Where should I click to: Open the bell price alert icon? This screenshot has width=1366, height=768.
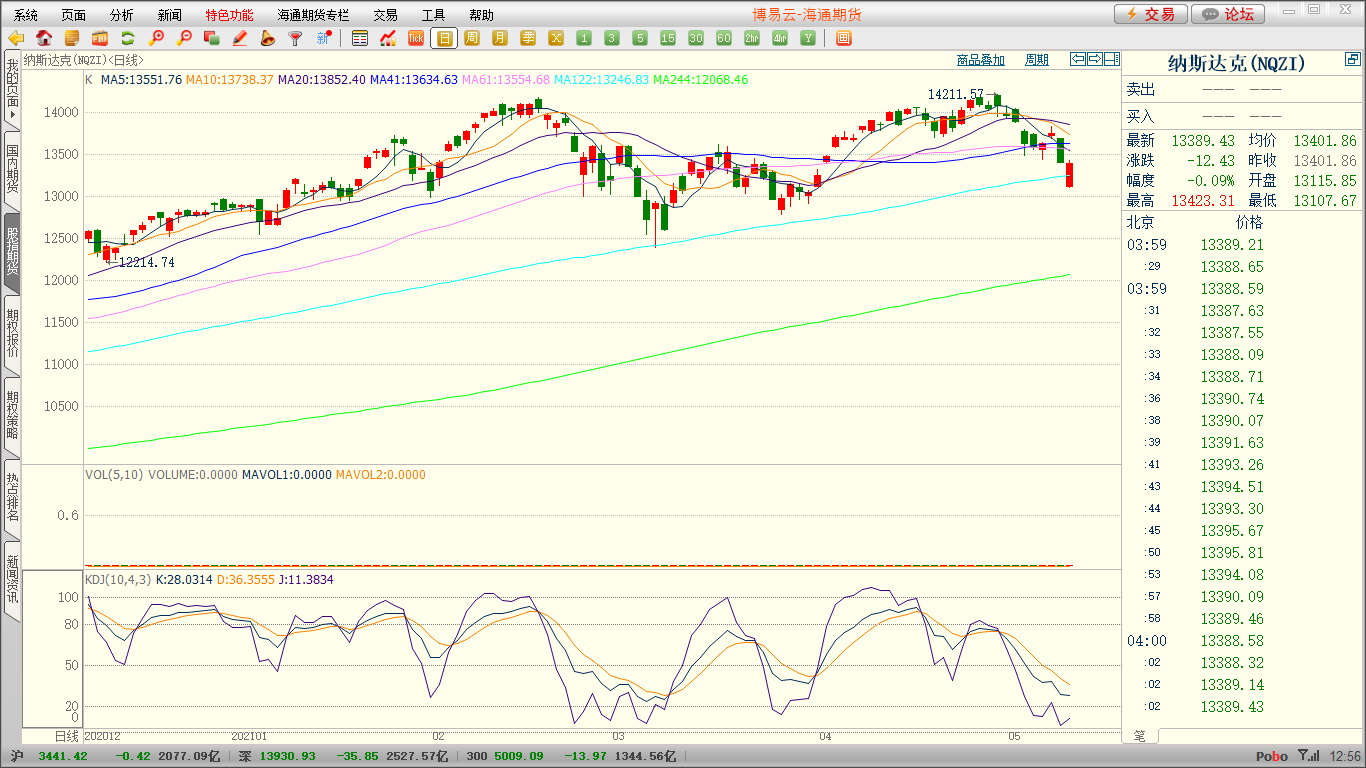[267, 38]
